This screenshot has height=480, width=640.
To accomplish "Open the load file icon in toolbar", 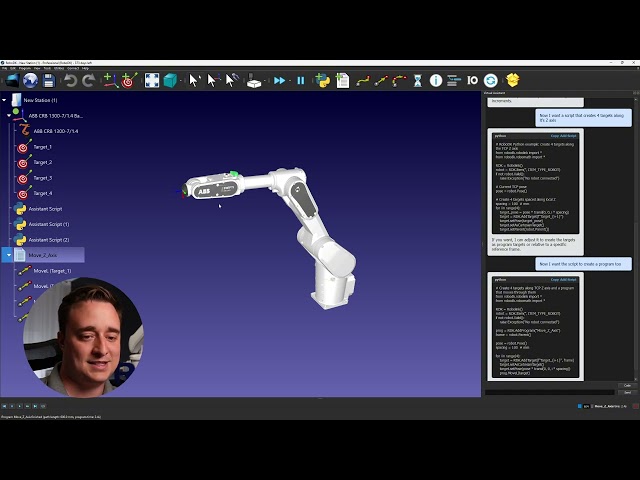I will [x=12, y=80].
